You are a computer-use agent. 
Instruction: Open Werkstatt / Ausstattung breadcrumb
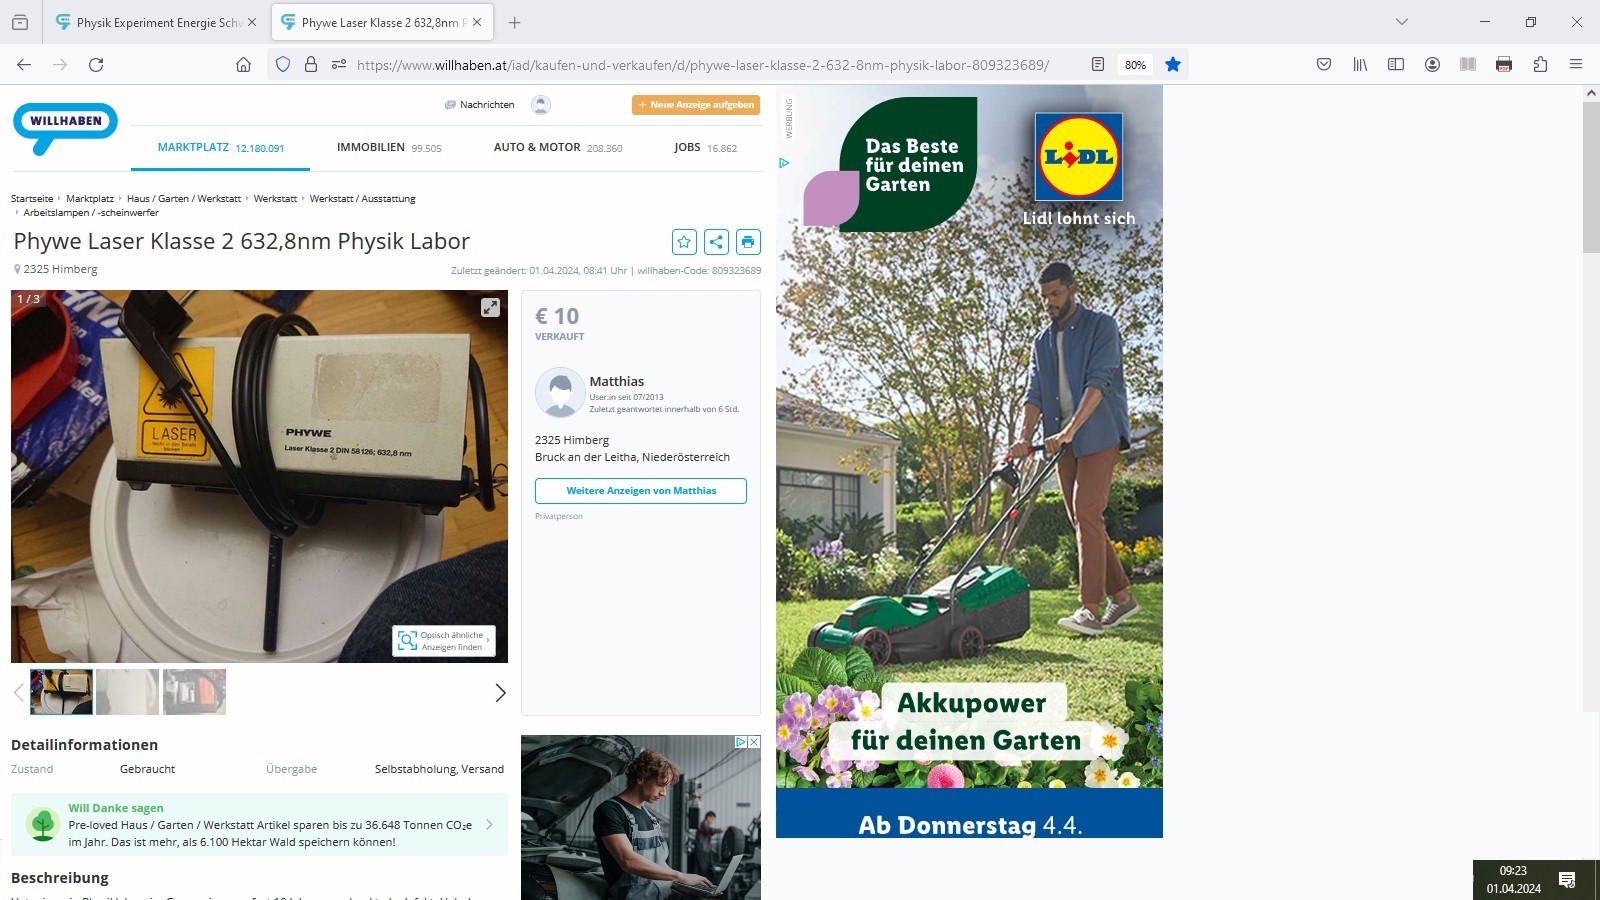[362, 199]
